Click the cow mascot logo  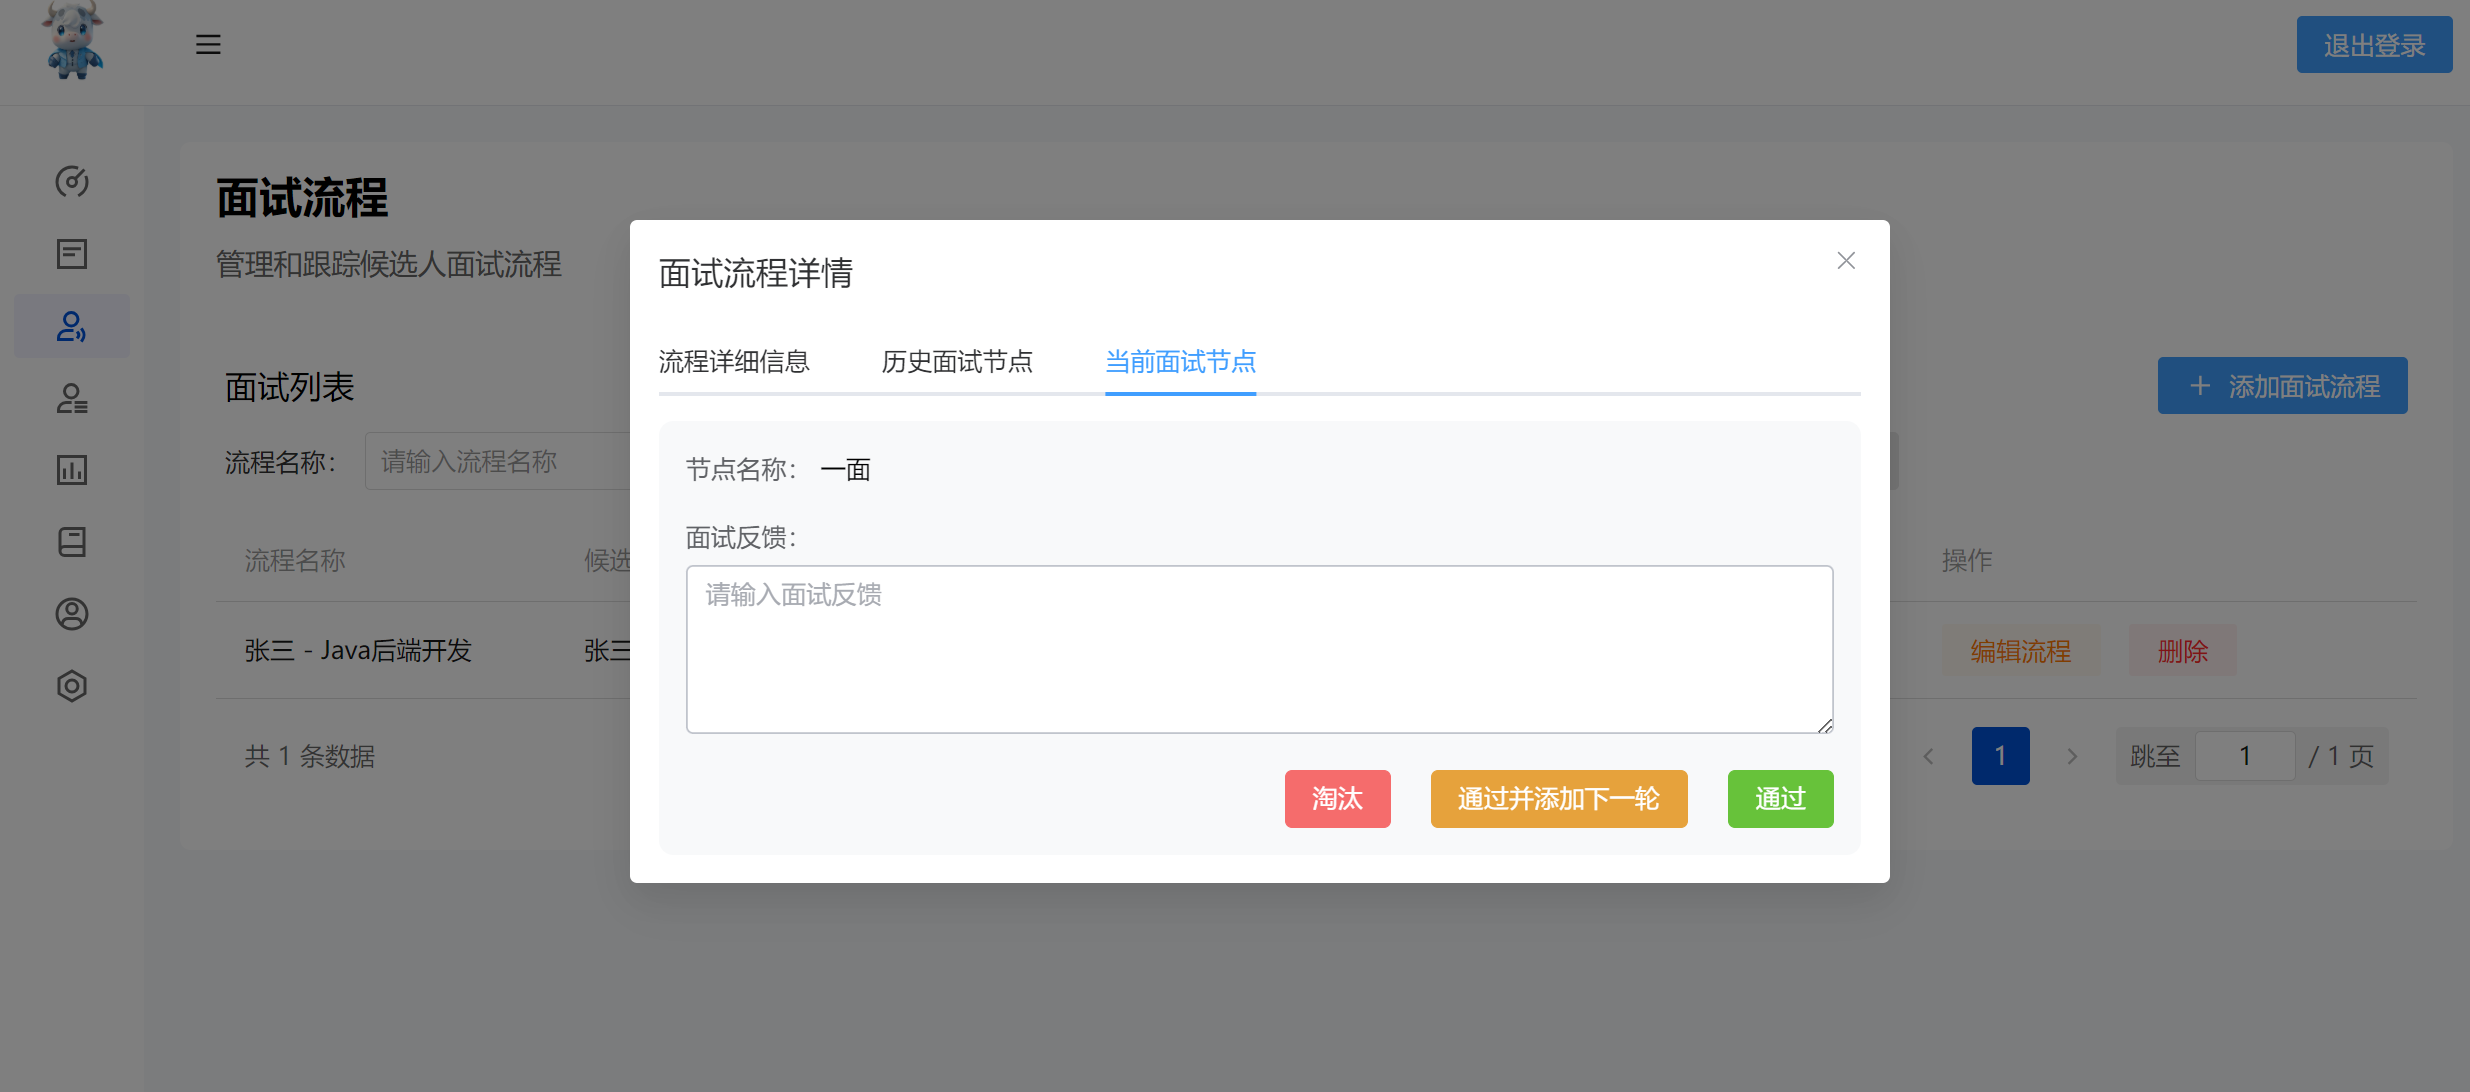click(73, 40)
